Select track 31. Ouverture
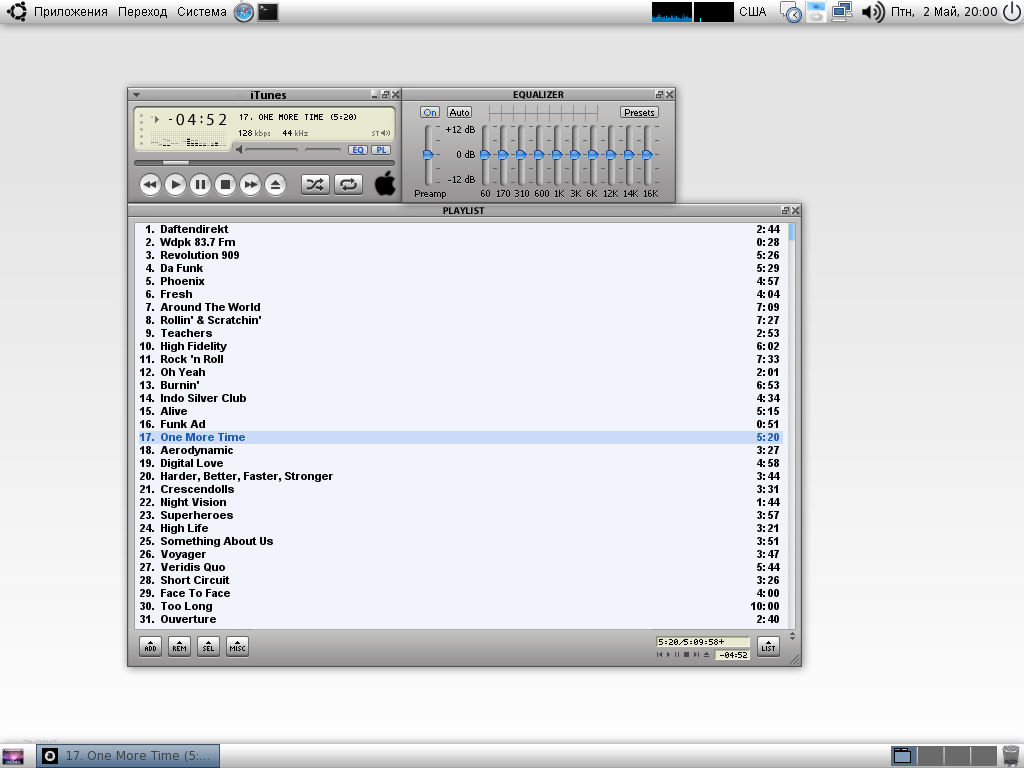This screenshot has height=768, width=1024. pyautogui.click(x=460, y=619)
